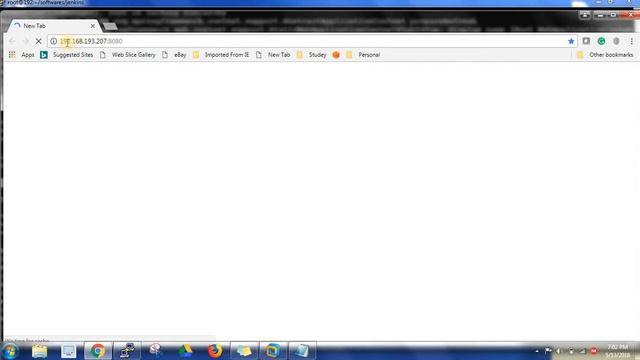
Task: Stop loading the page
Action: (x=38, y=41)
